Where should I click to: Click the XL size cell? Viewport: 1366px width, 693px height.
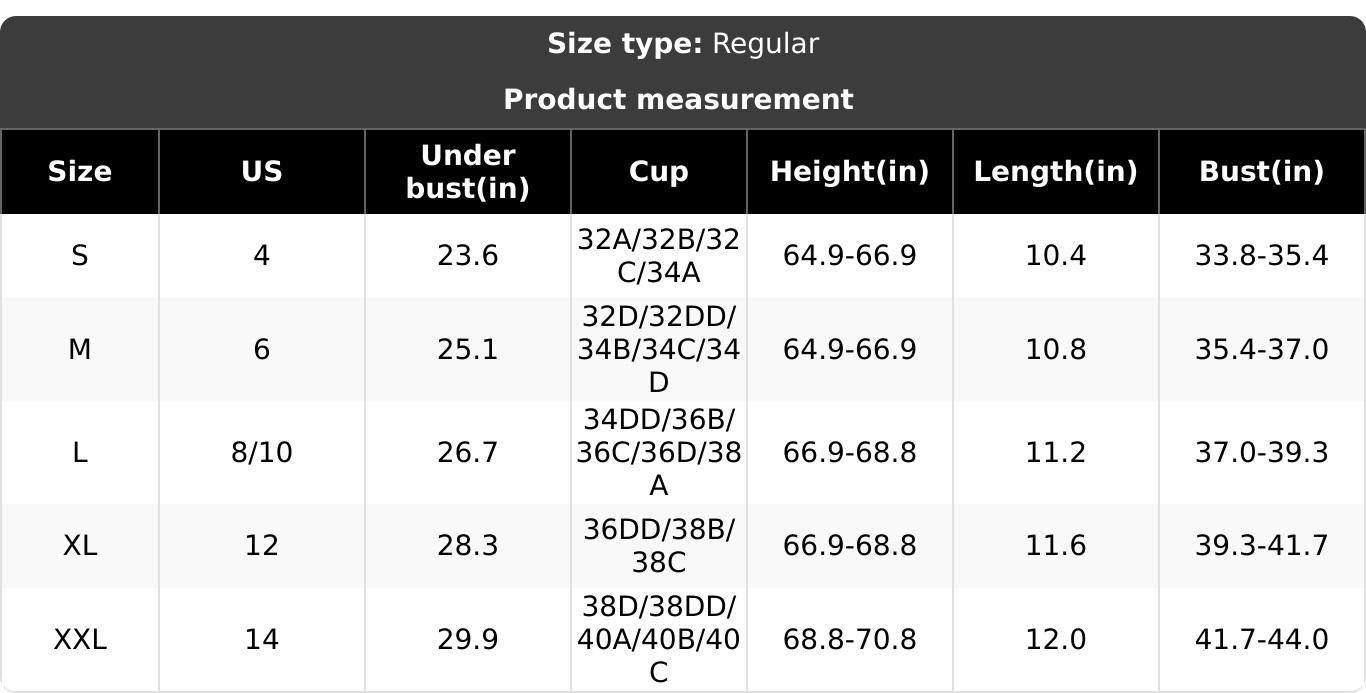coord(80,545)
